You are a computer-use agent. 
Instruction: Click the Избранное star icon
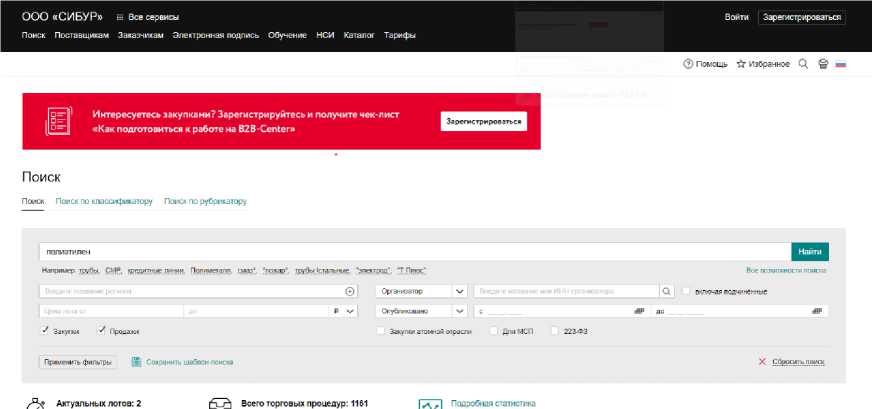[741, 64]
